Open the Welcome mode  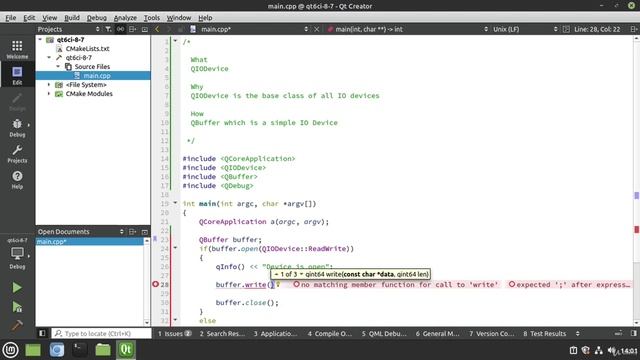[x=17, y=49]
